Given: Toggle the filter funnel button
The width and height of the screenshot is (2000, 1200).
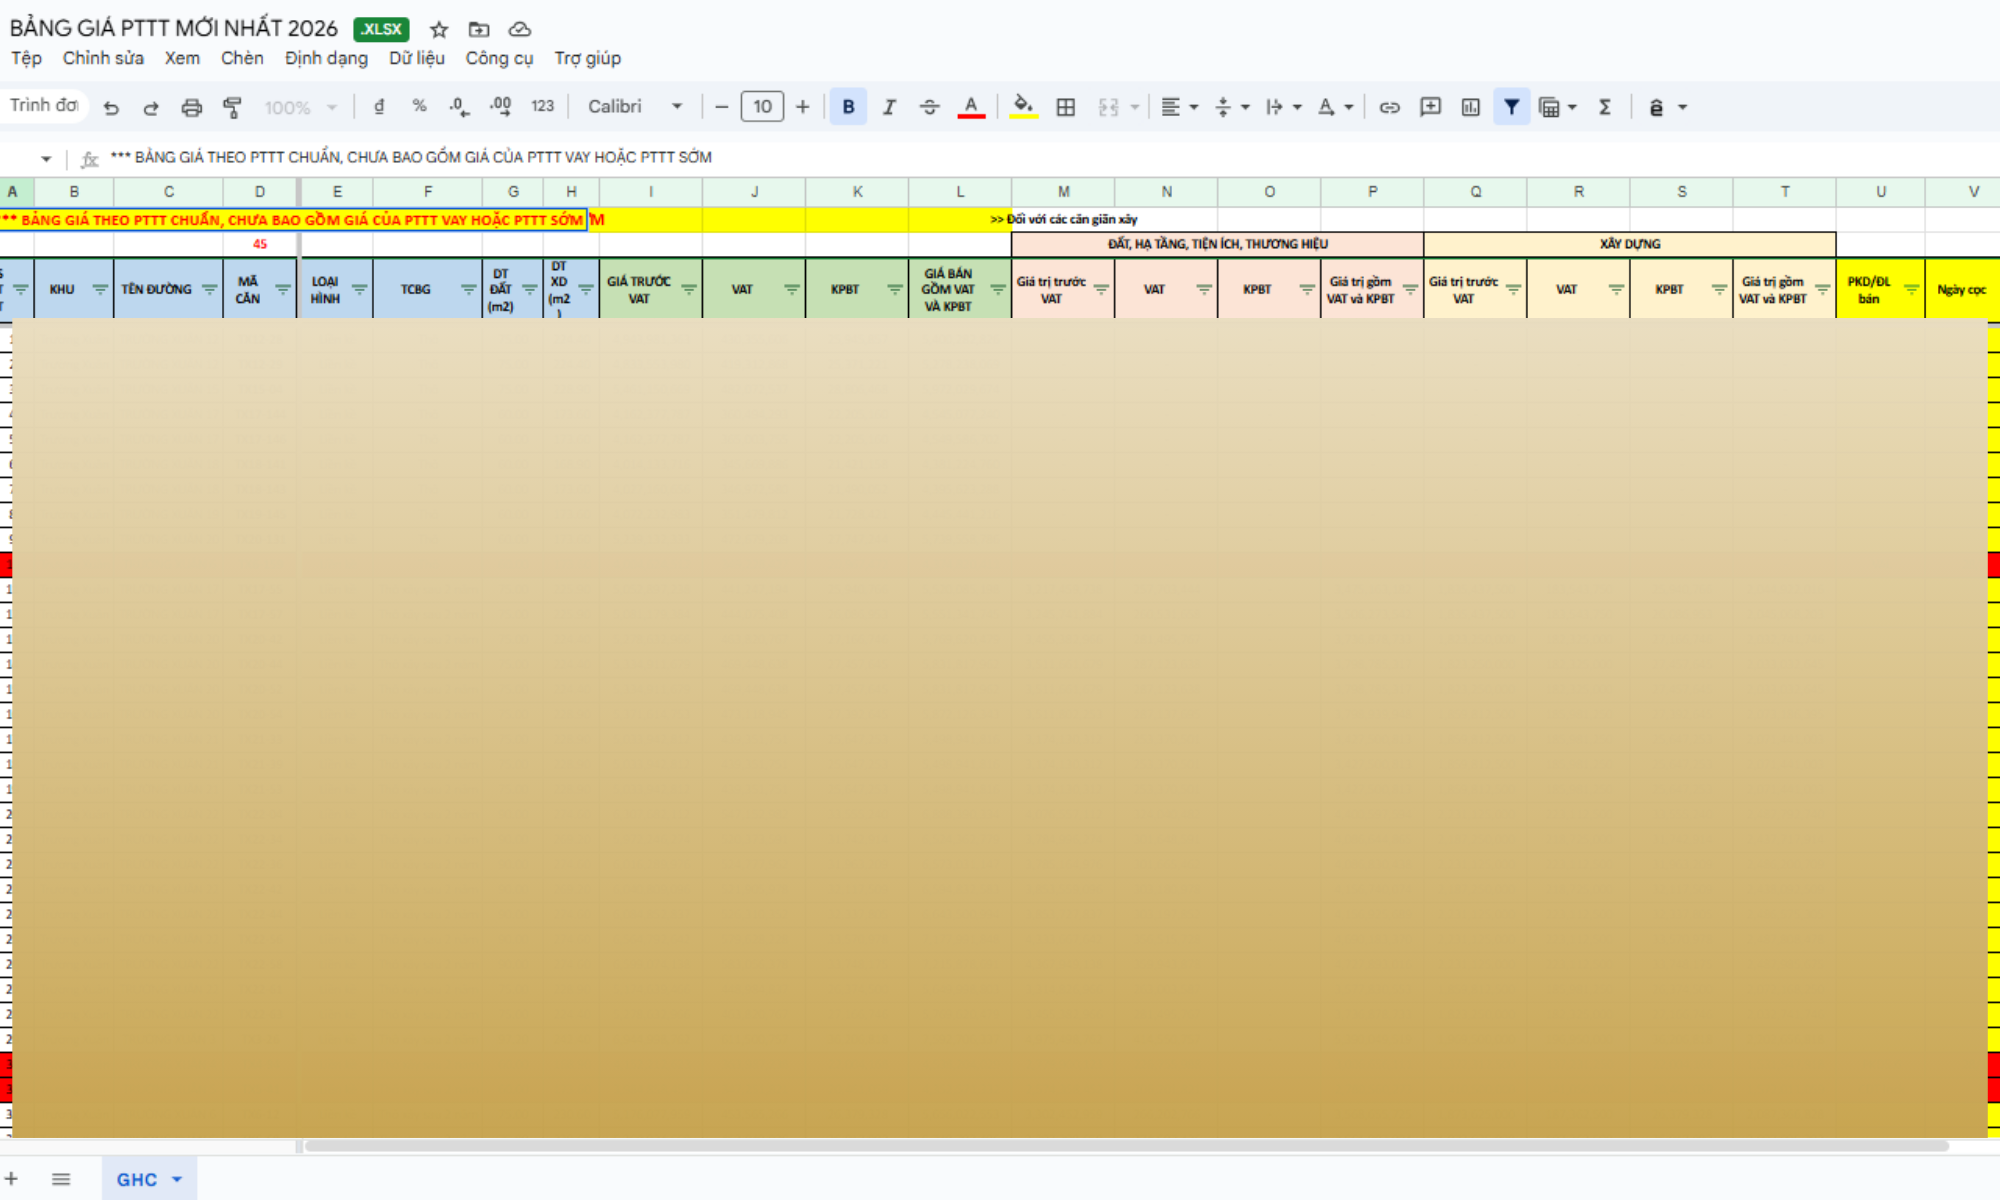Looking at the screenshot, I should (1511, 107).
